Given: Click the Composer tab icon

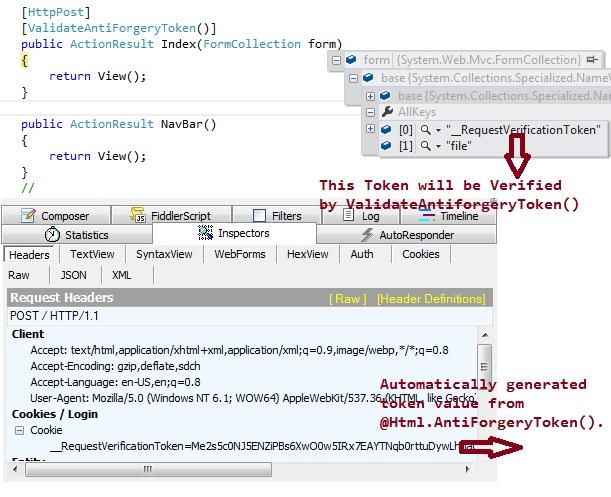Looking at the screenshot, I should [27, 215].
